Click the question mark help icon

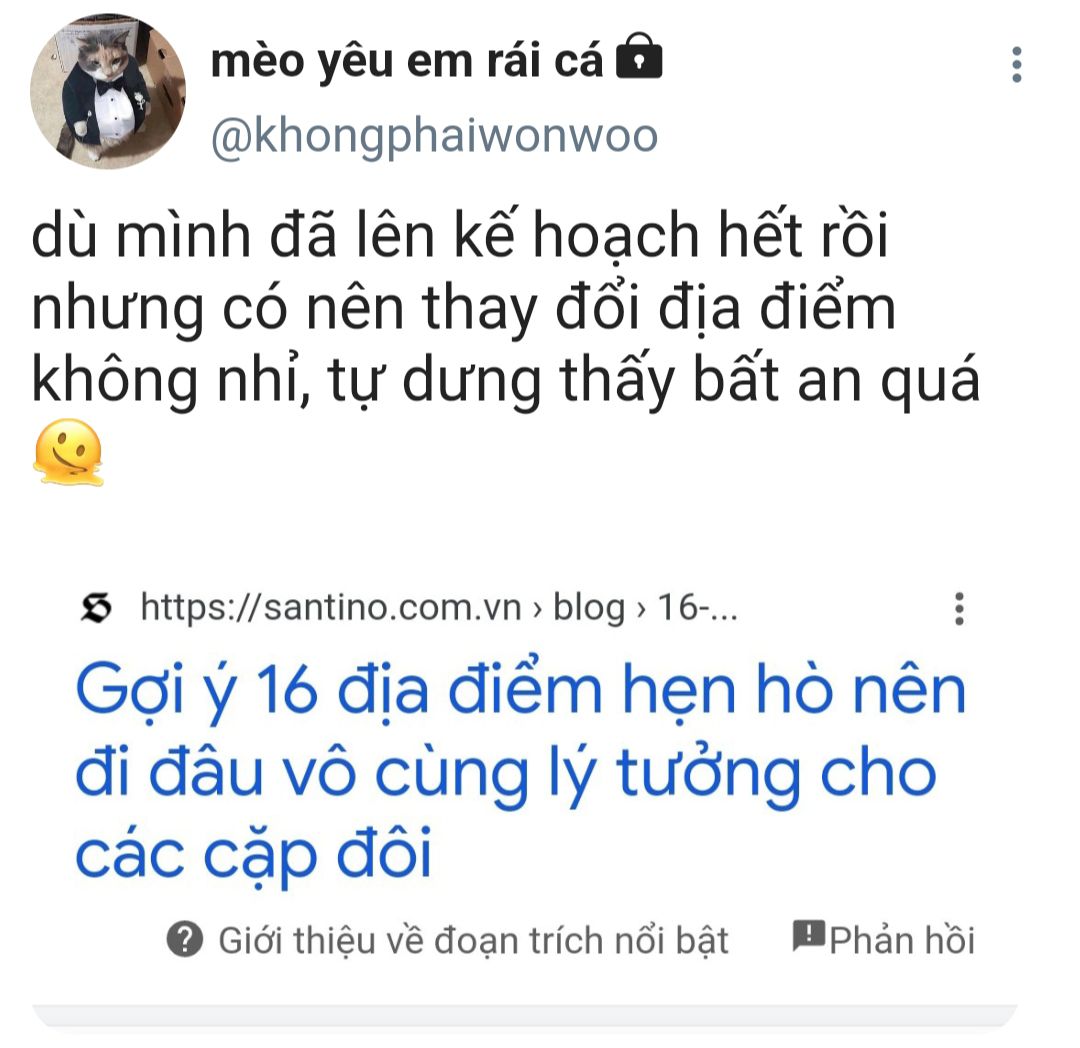(185, 939)
